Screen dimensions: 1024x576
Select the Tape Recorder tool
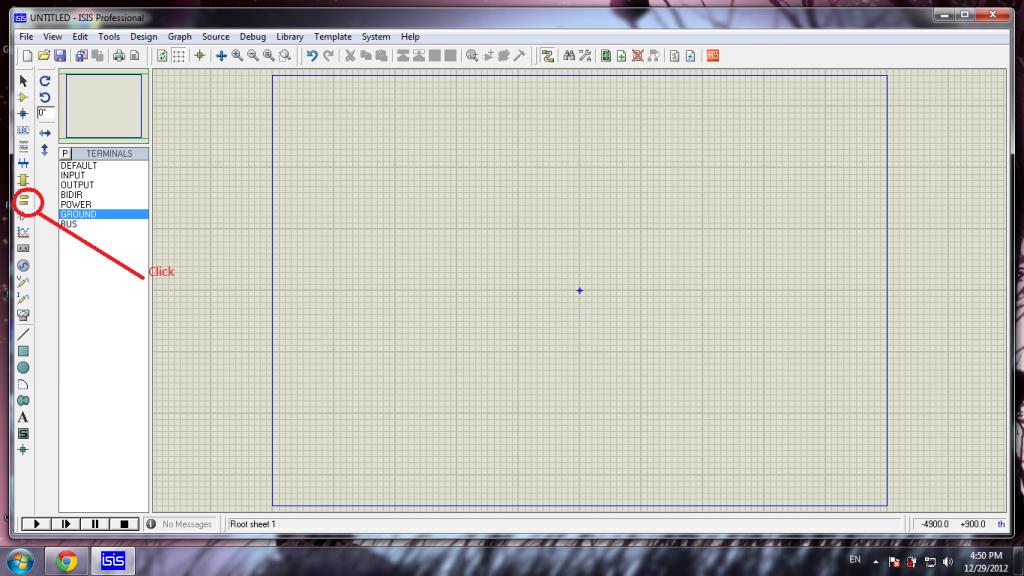(x=23, y=249)
